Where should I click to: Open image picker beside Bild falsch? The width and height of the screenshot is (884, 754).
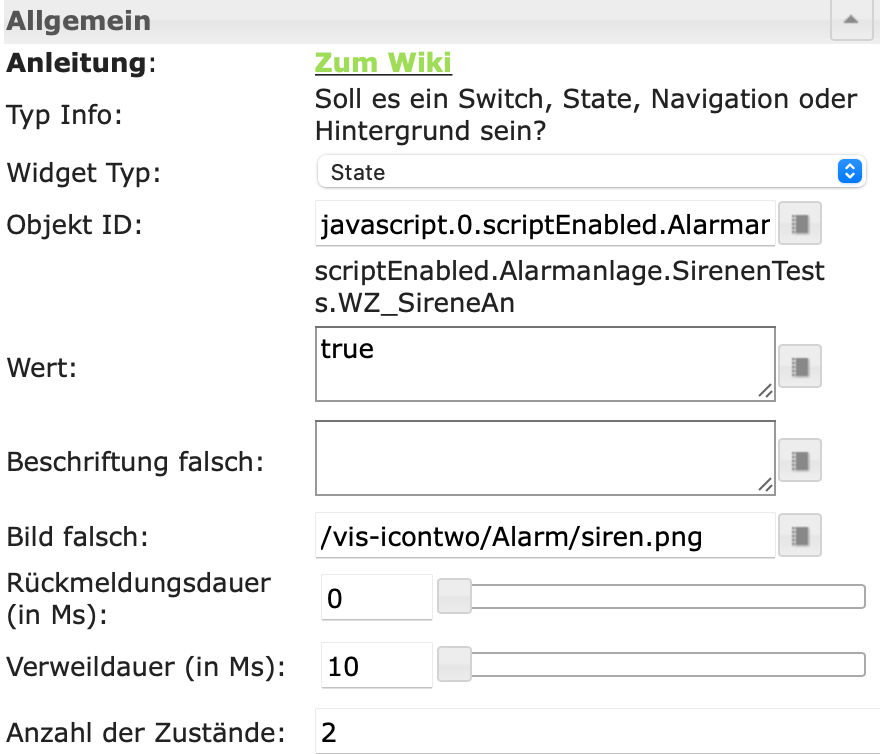799,535
